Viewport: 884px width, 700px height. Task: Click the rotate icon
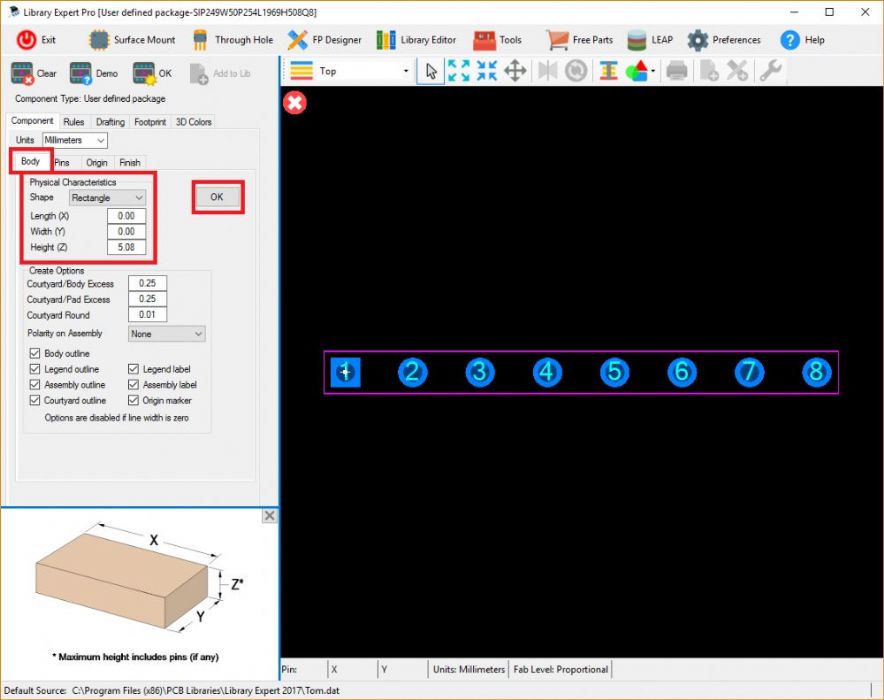(576, 71)
